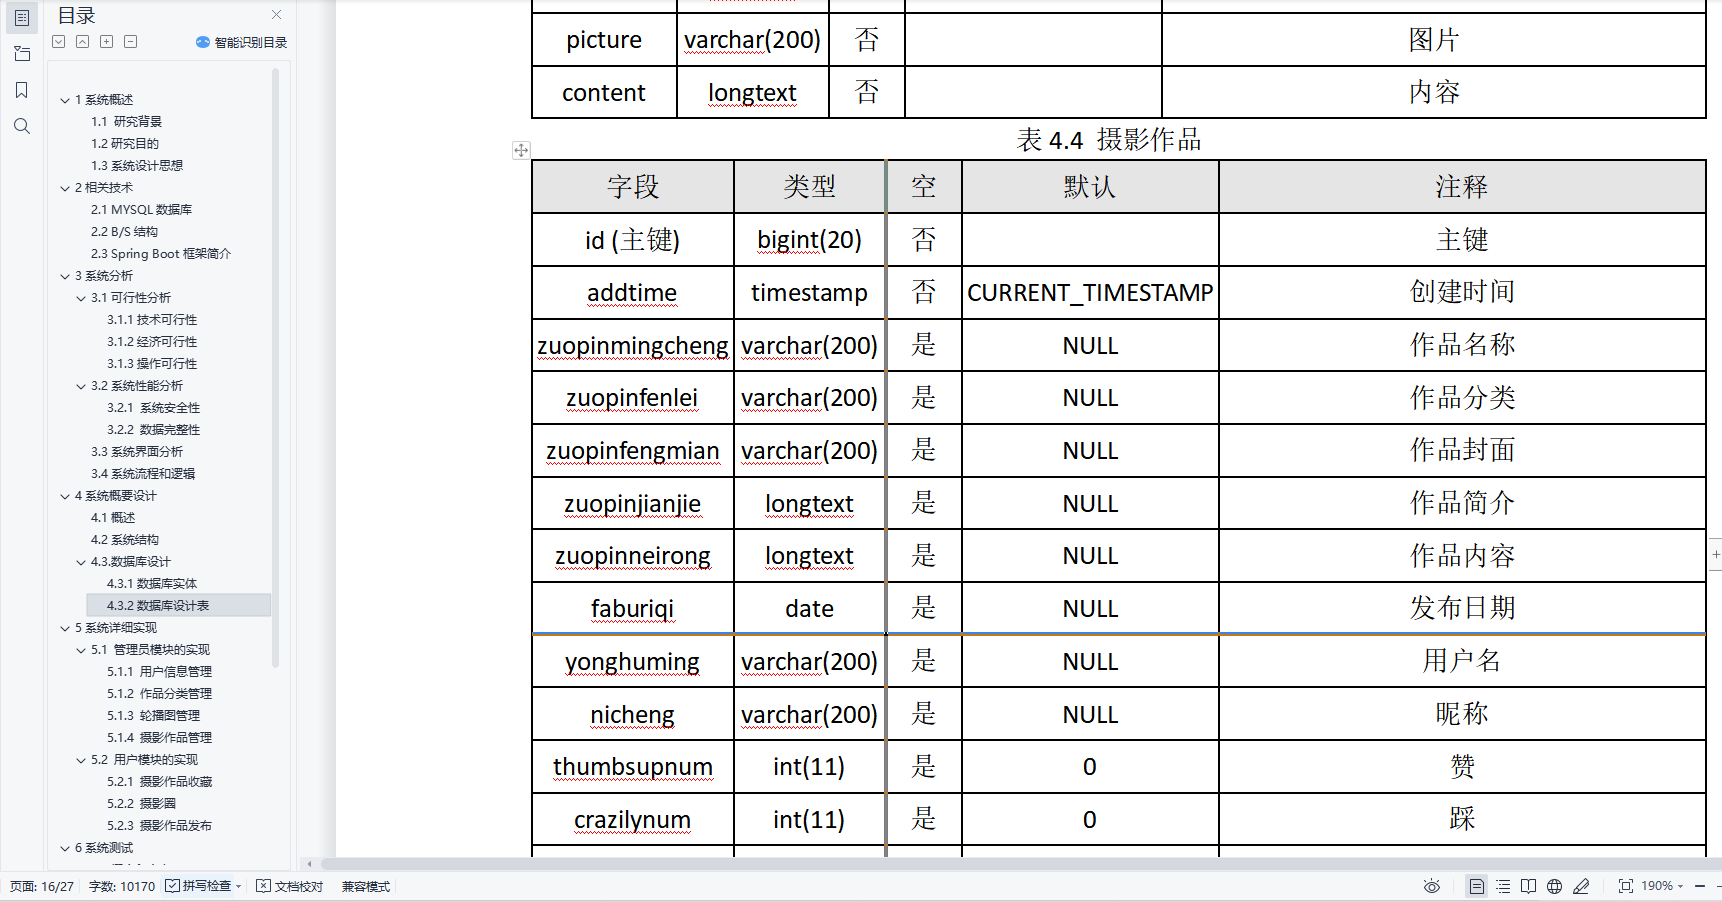Collapse the 4 系统概要设计 outline node

click(x=65, y=496)
